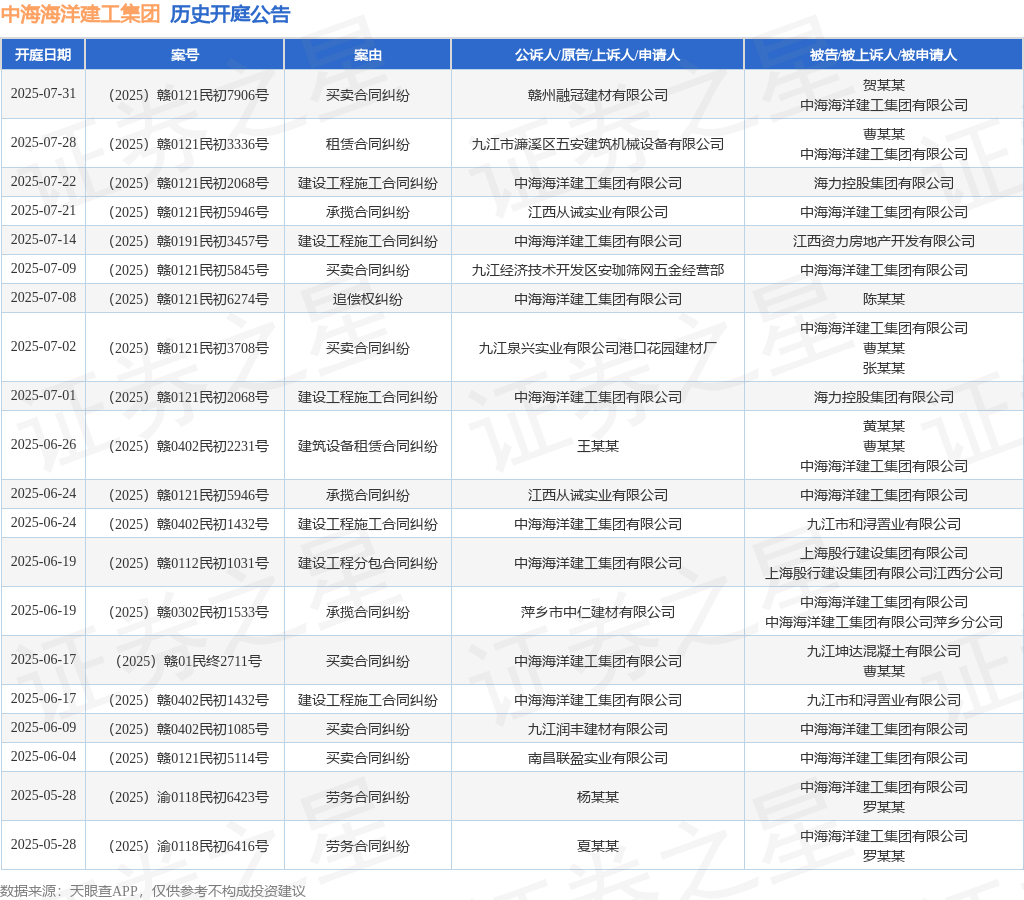This screenshot has height=900, width=1024.
Task: Select the date 2025-07-21
Action: click(43, 210)
